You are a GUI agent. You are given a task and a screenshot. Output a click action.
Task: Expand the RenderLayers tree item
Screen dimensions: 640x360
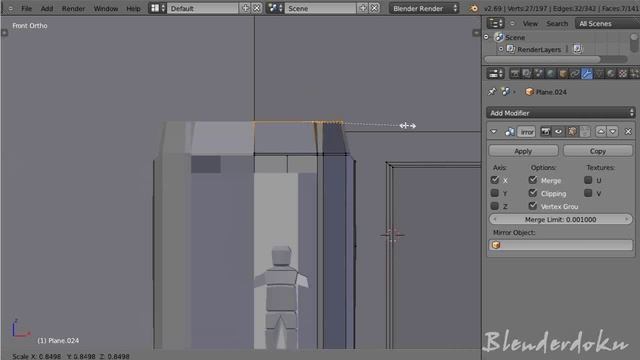501,49
